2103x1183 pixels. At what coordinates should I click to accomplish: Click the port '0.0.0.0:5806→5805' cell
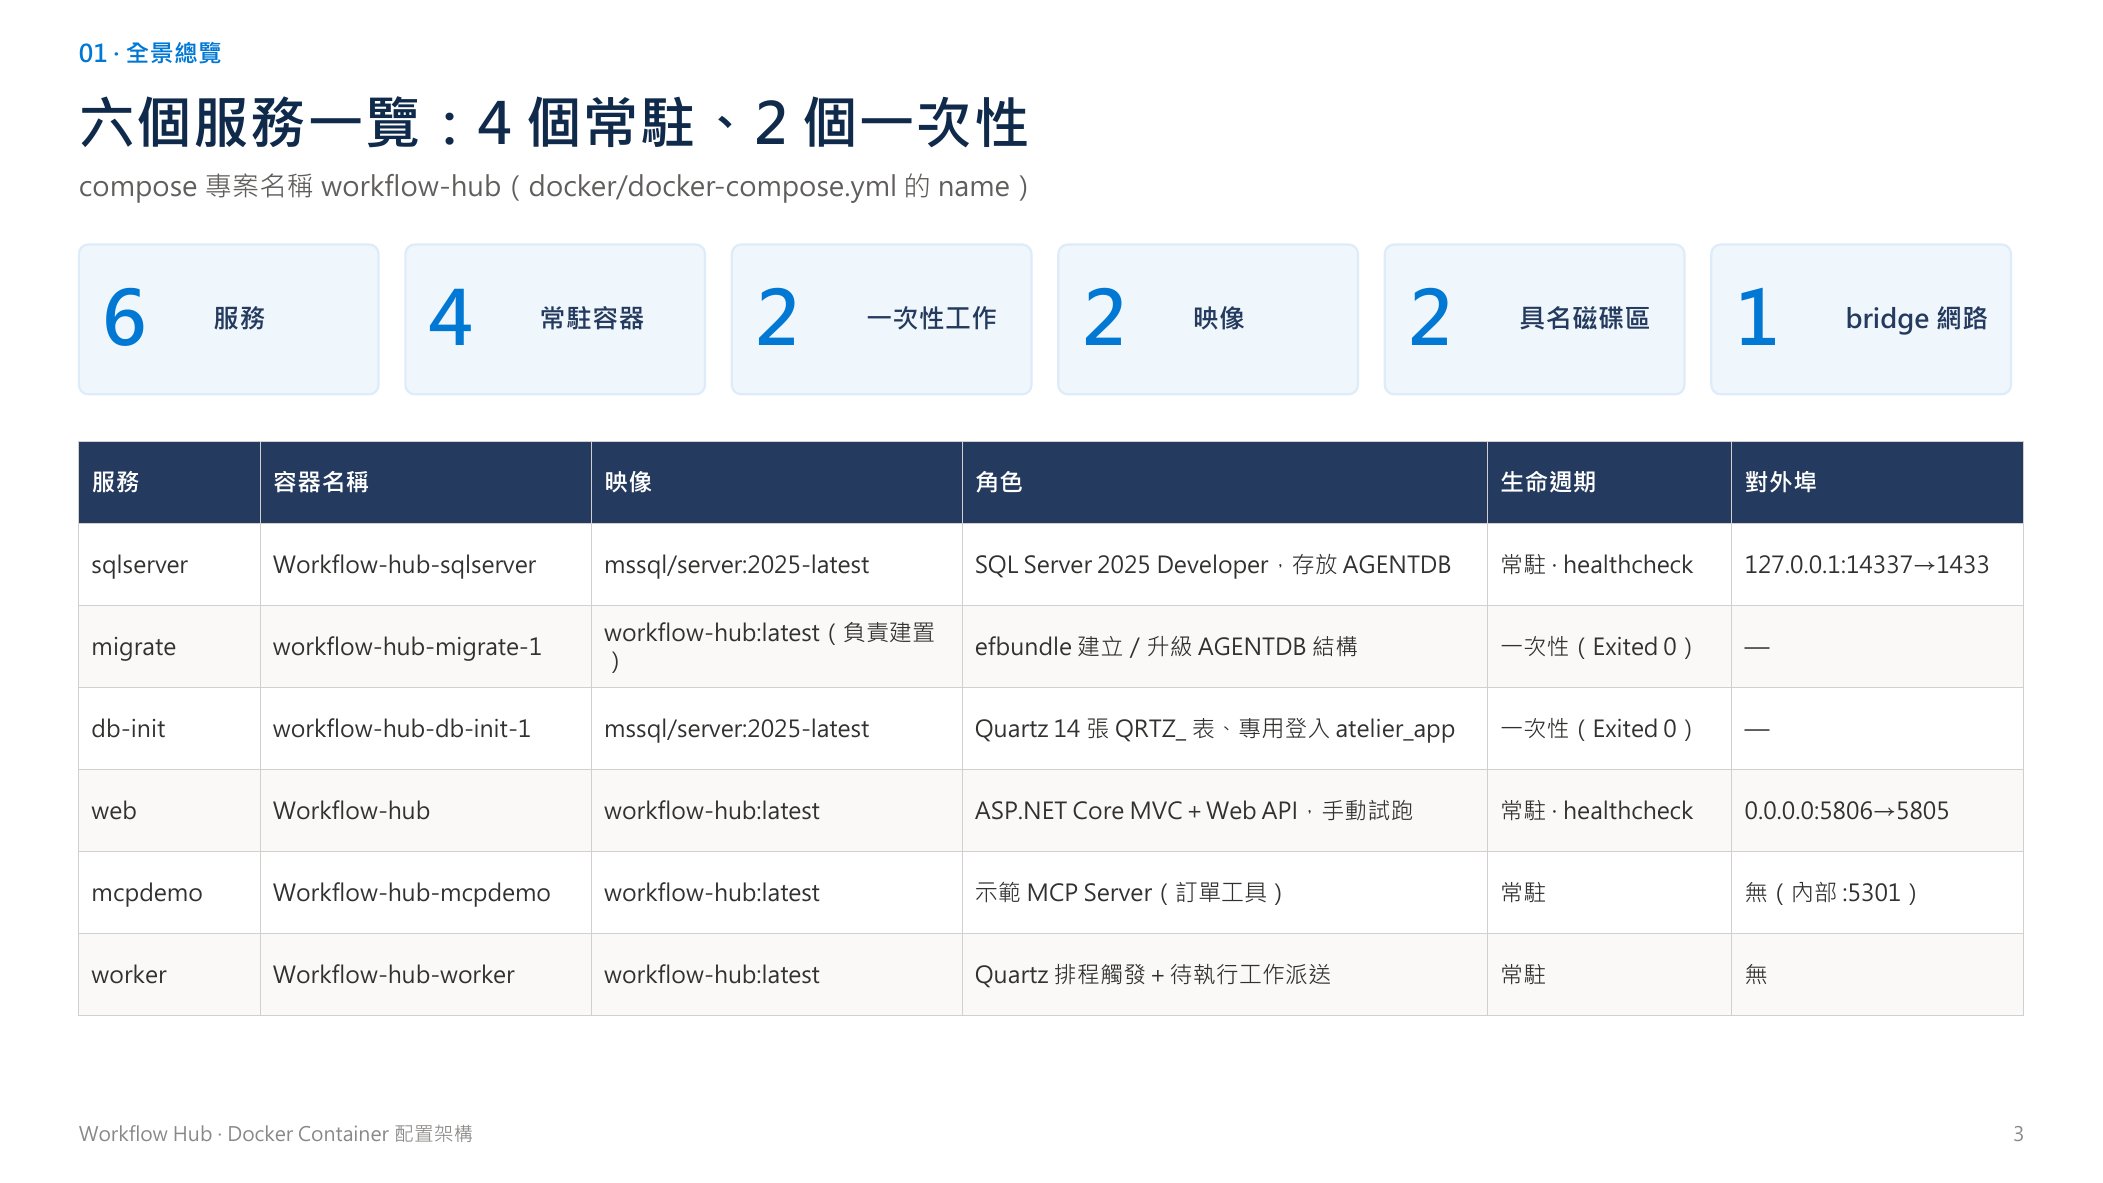(x=1877, y=811)
